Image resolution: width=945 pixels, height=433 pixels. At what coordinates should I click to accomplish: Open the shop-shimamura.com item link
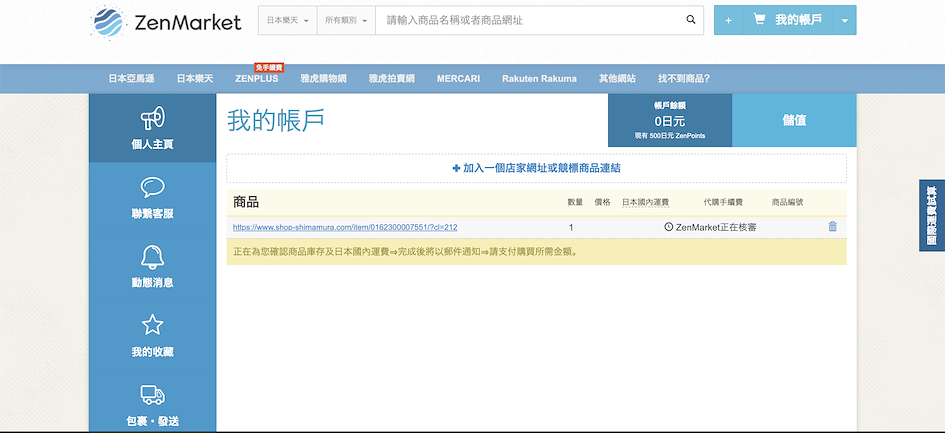(x=345, y=227)
